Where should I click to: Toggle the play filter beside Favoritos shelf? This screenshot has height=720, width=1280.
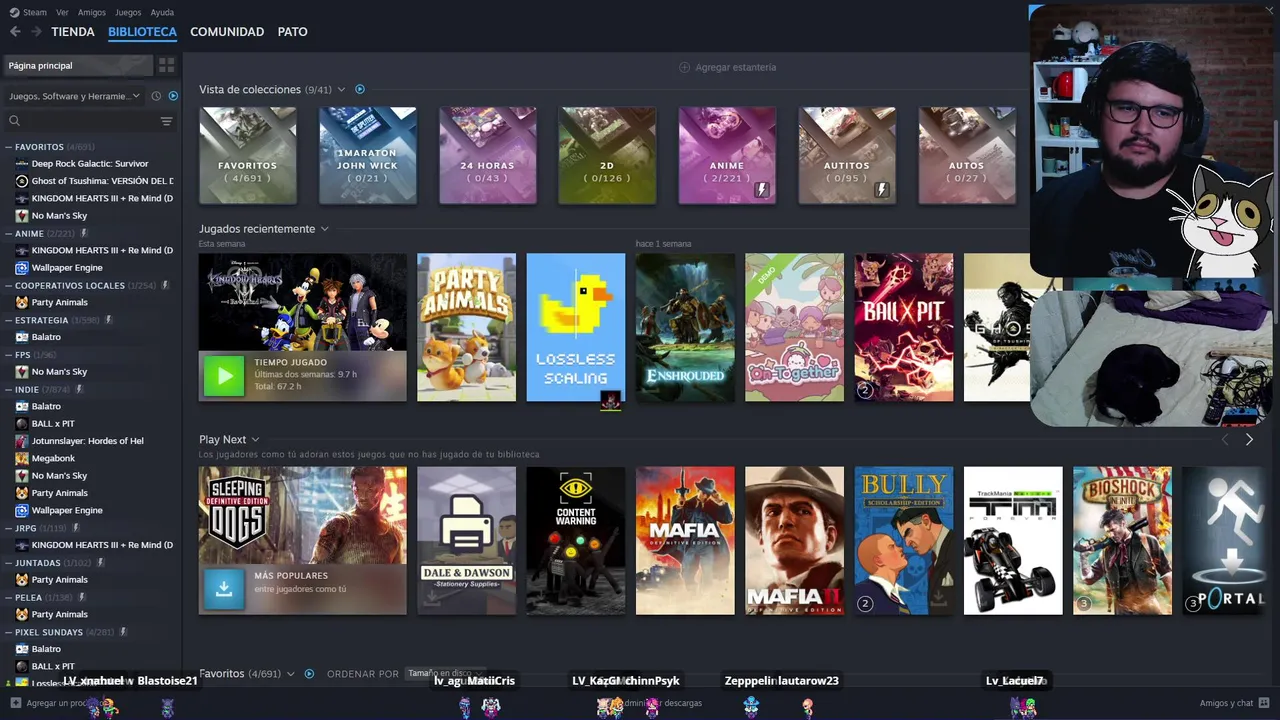pos(309,674)
